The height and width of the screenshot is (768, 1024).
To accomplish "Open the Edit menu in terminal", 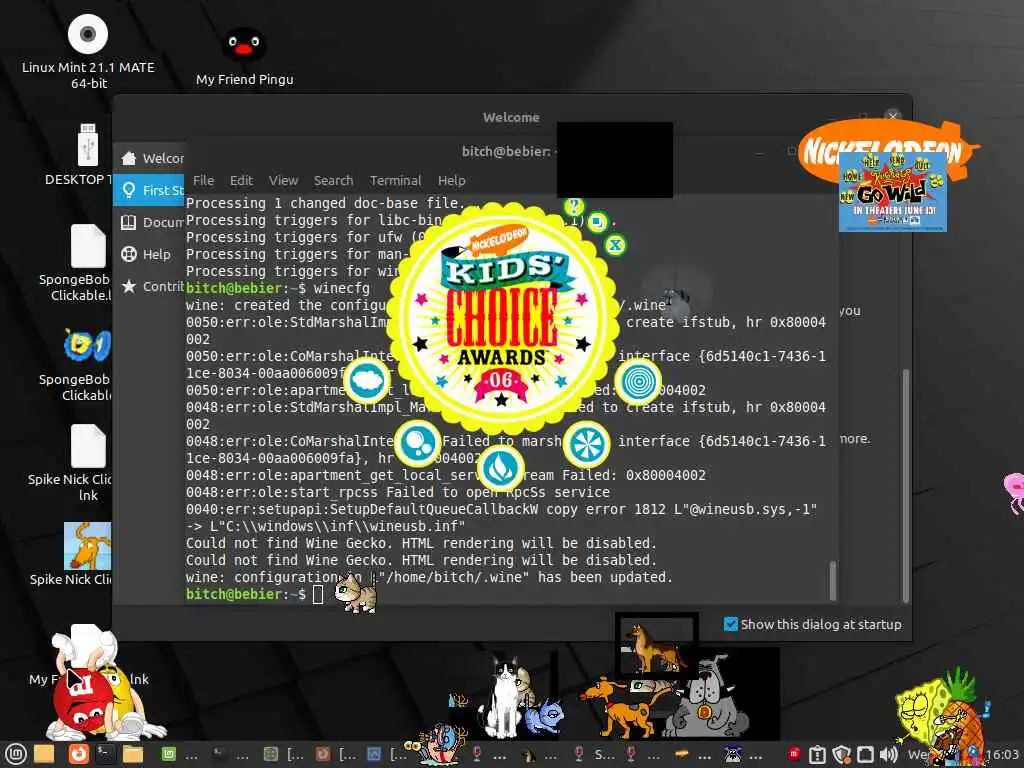I will [241, 180].
